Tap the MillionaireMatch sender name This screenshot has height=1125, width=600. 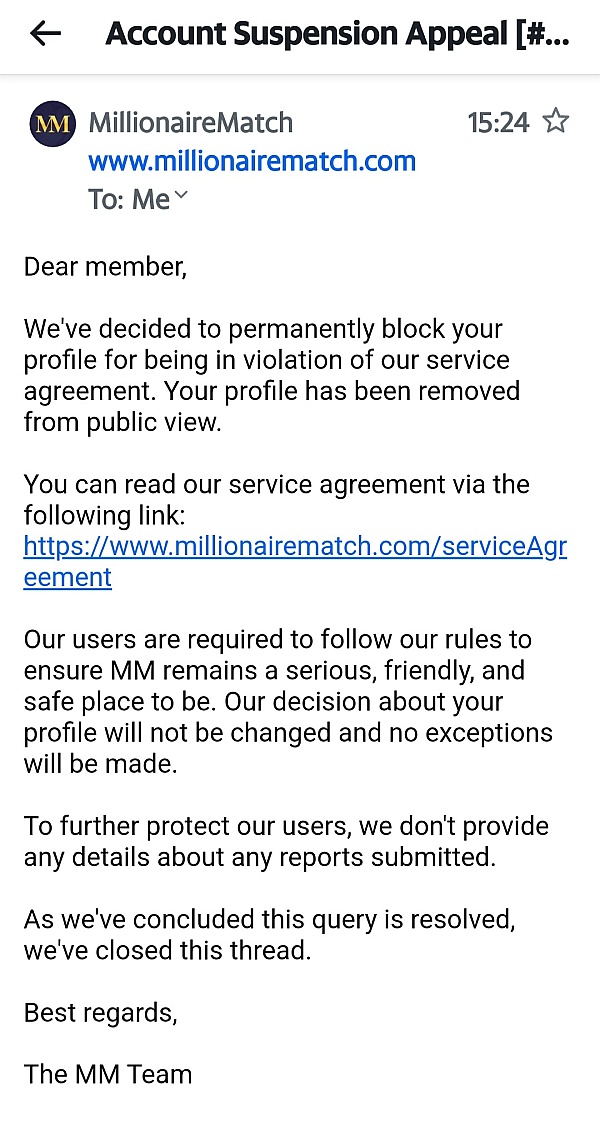coord(190,123)
